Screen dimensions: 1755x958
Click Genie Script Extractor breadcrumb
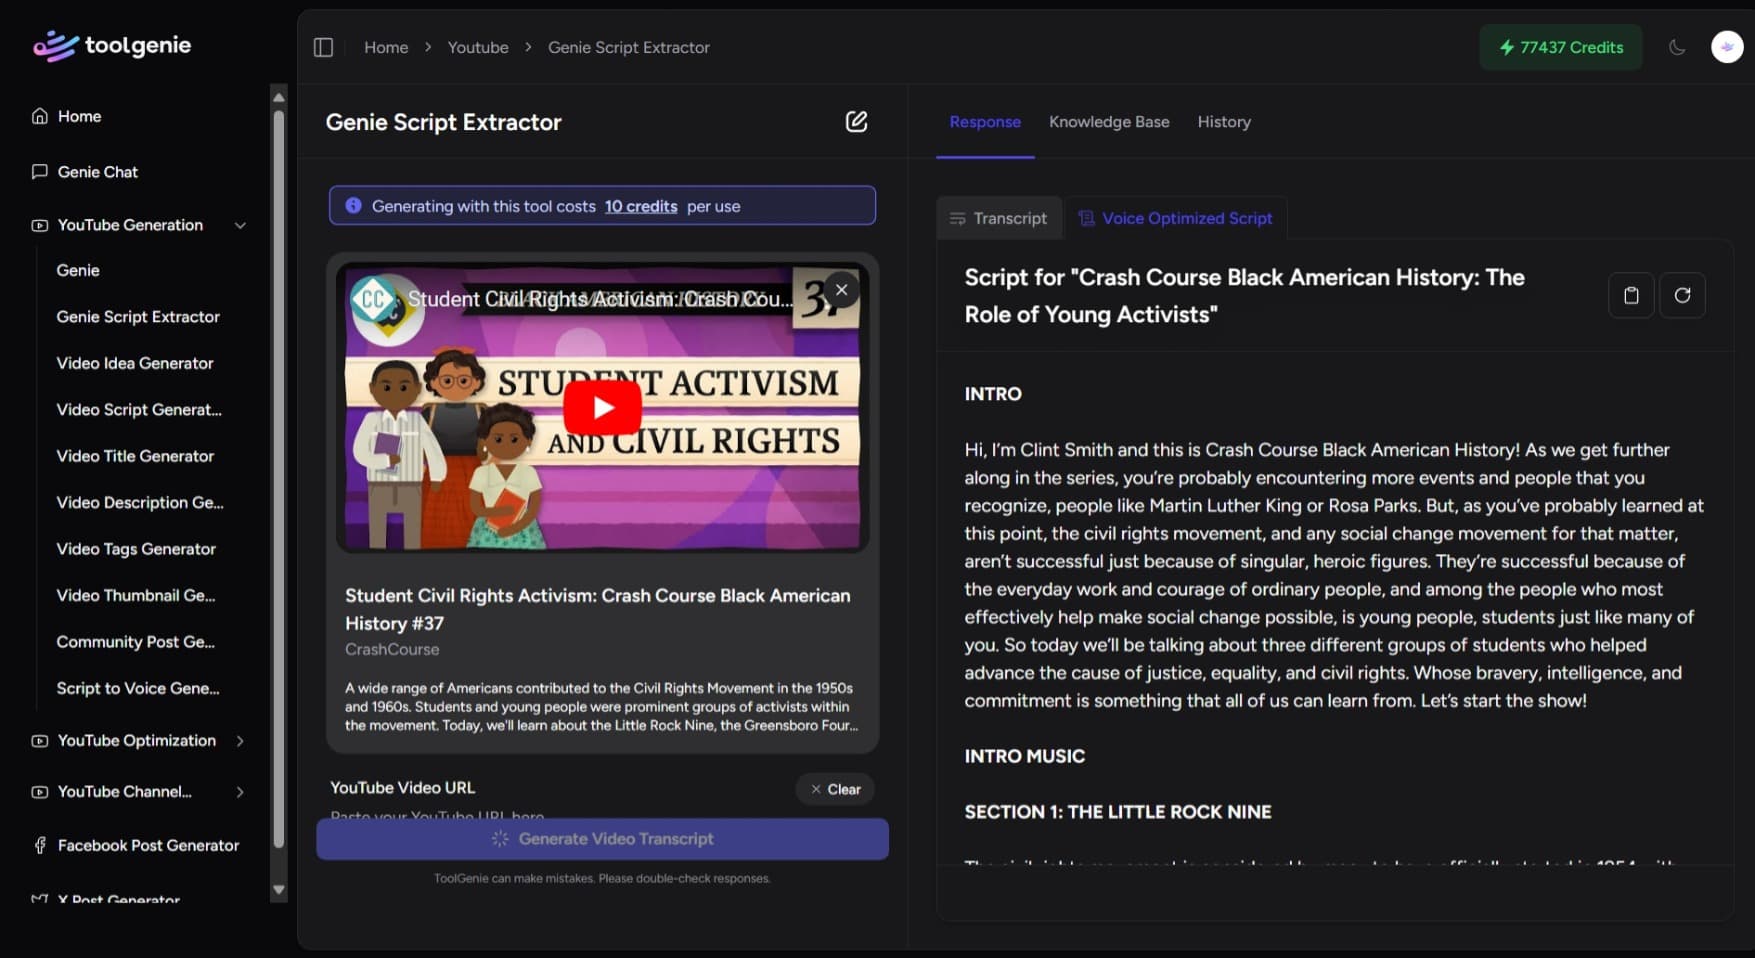[x=629, y=47]
